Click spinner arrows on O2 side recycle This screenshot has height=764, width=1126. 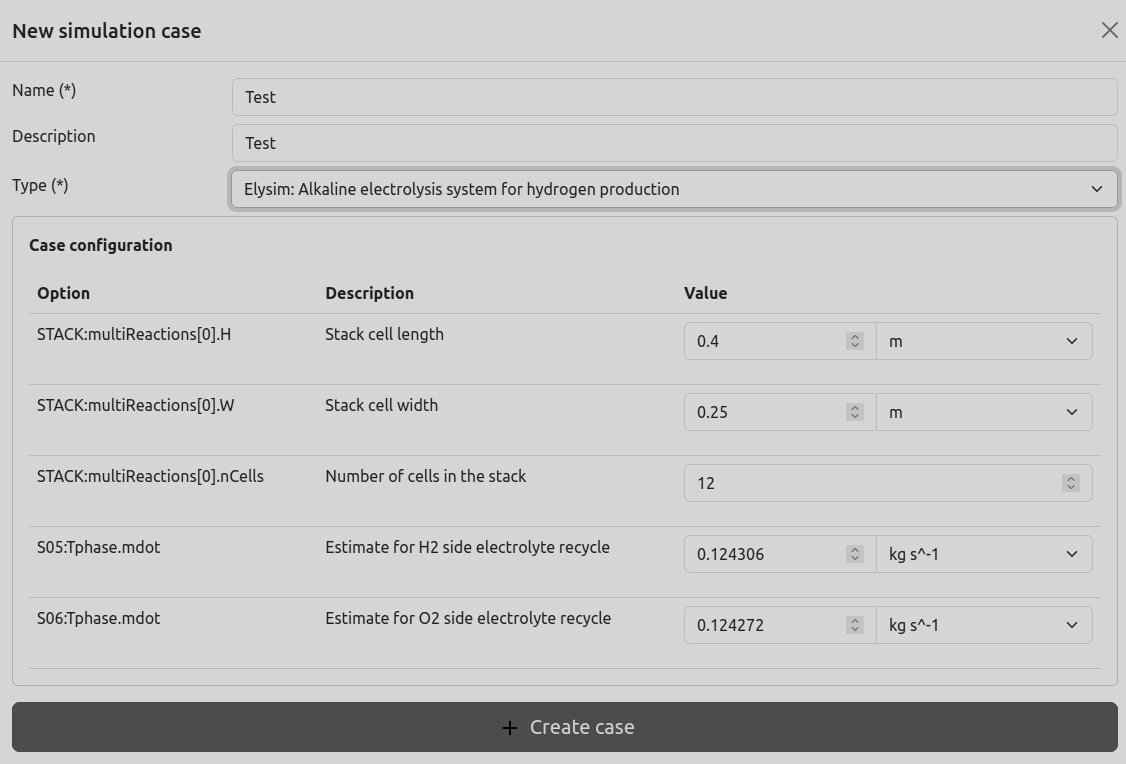(854, 625)
